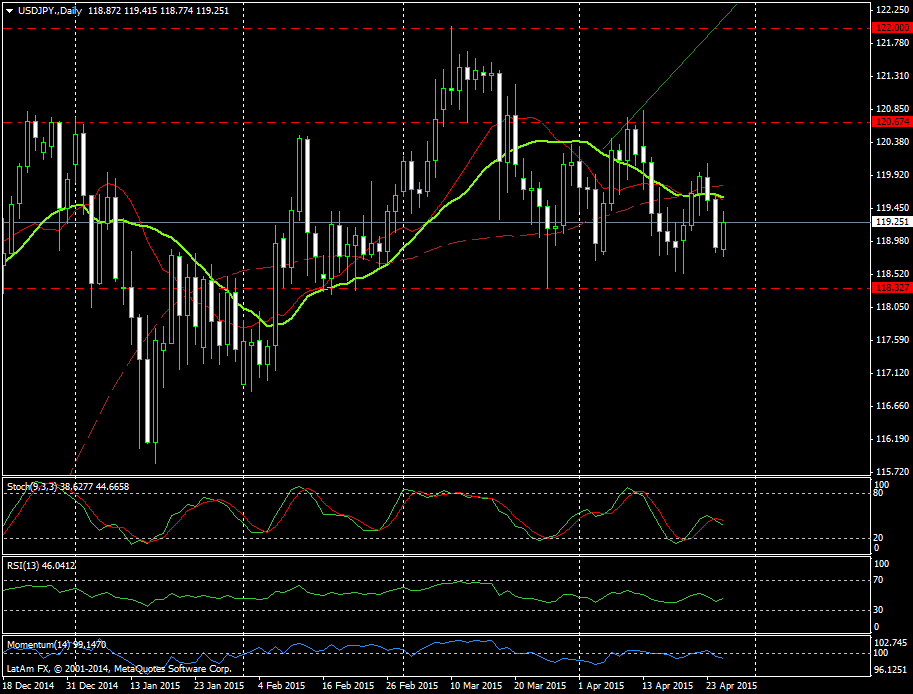The width and height of the screenshot is (913, 694).
Task: Click the 116.190 value on the price scale
Action: pos(890,439)
